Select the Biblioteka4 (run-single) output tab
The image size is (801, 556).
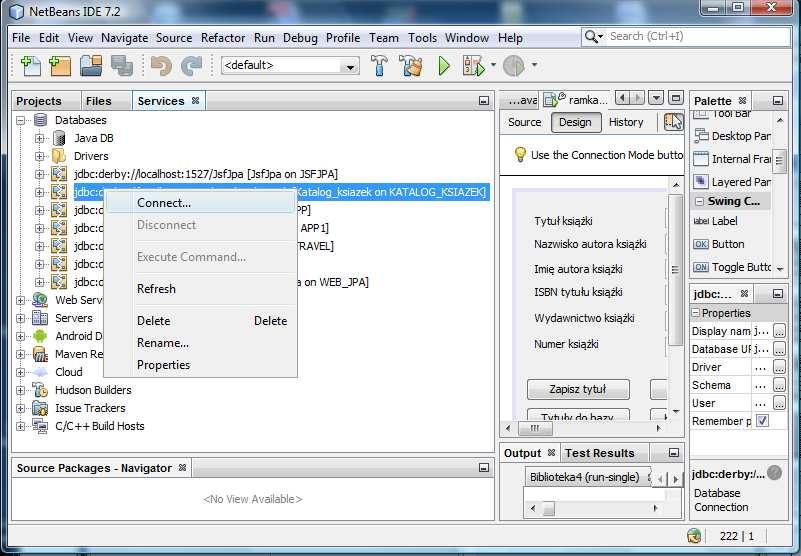click(x=584, y=477)
